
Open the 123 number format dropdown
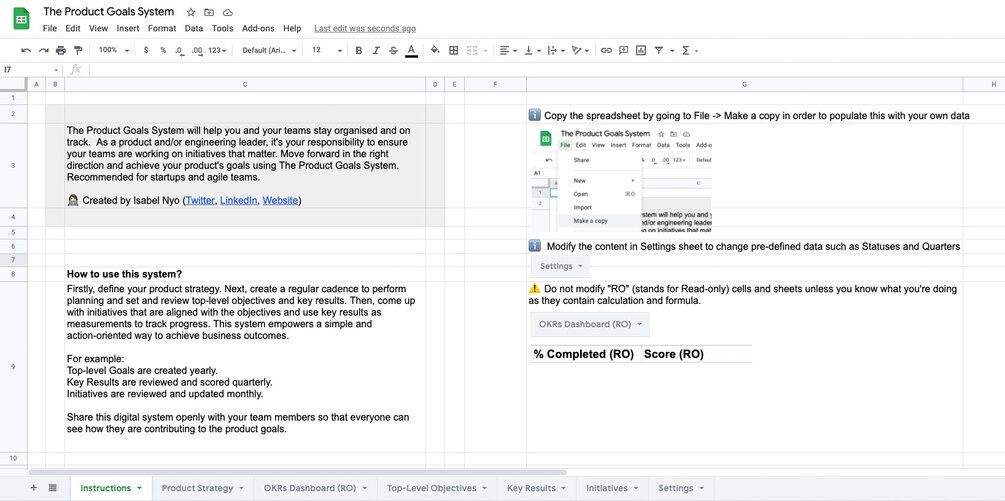(217, 50)
